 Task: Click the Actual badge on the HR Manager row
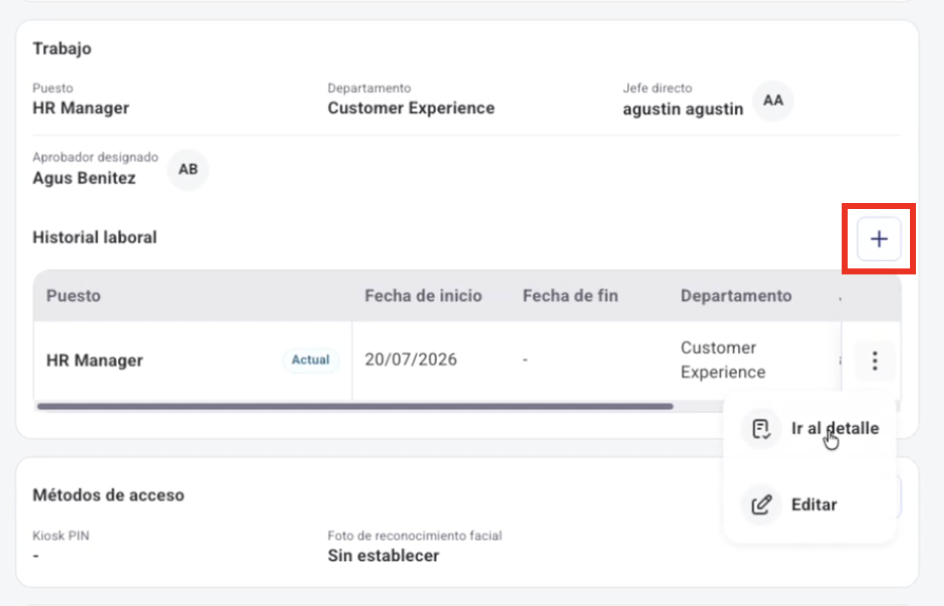click(x=311, y=360)
